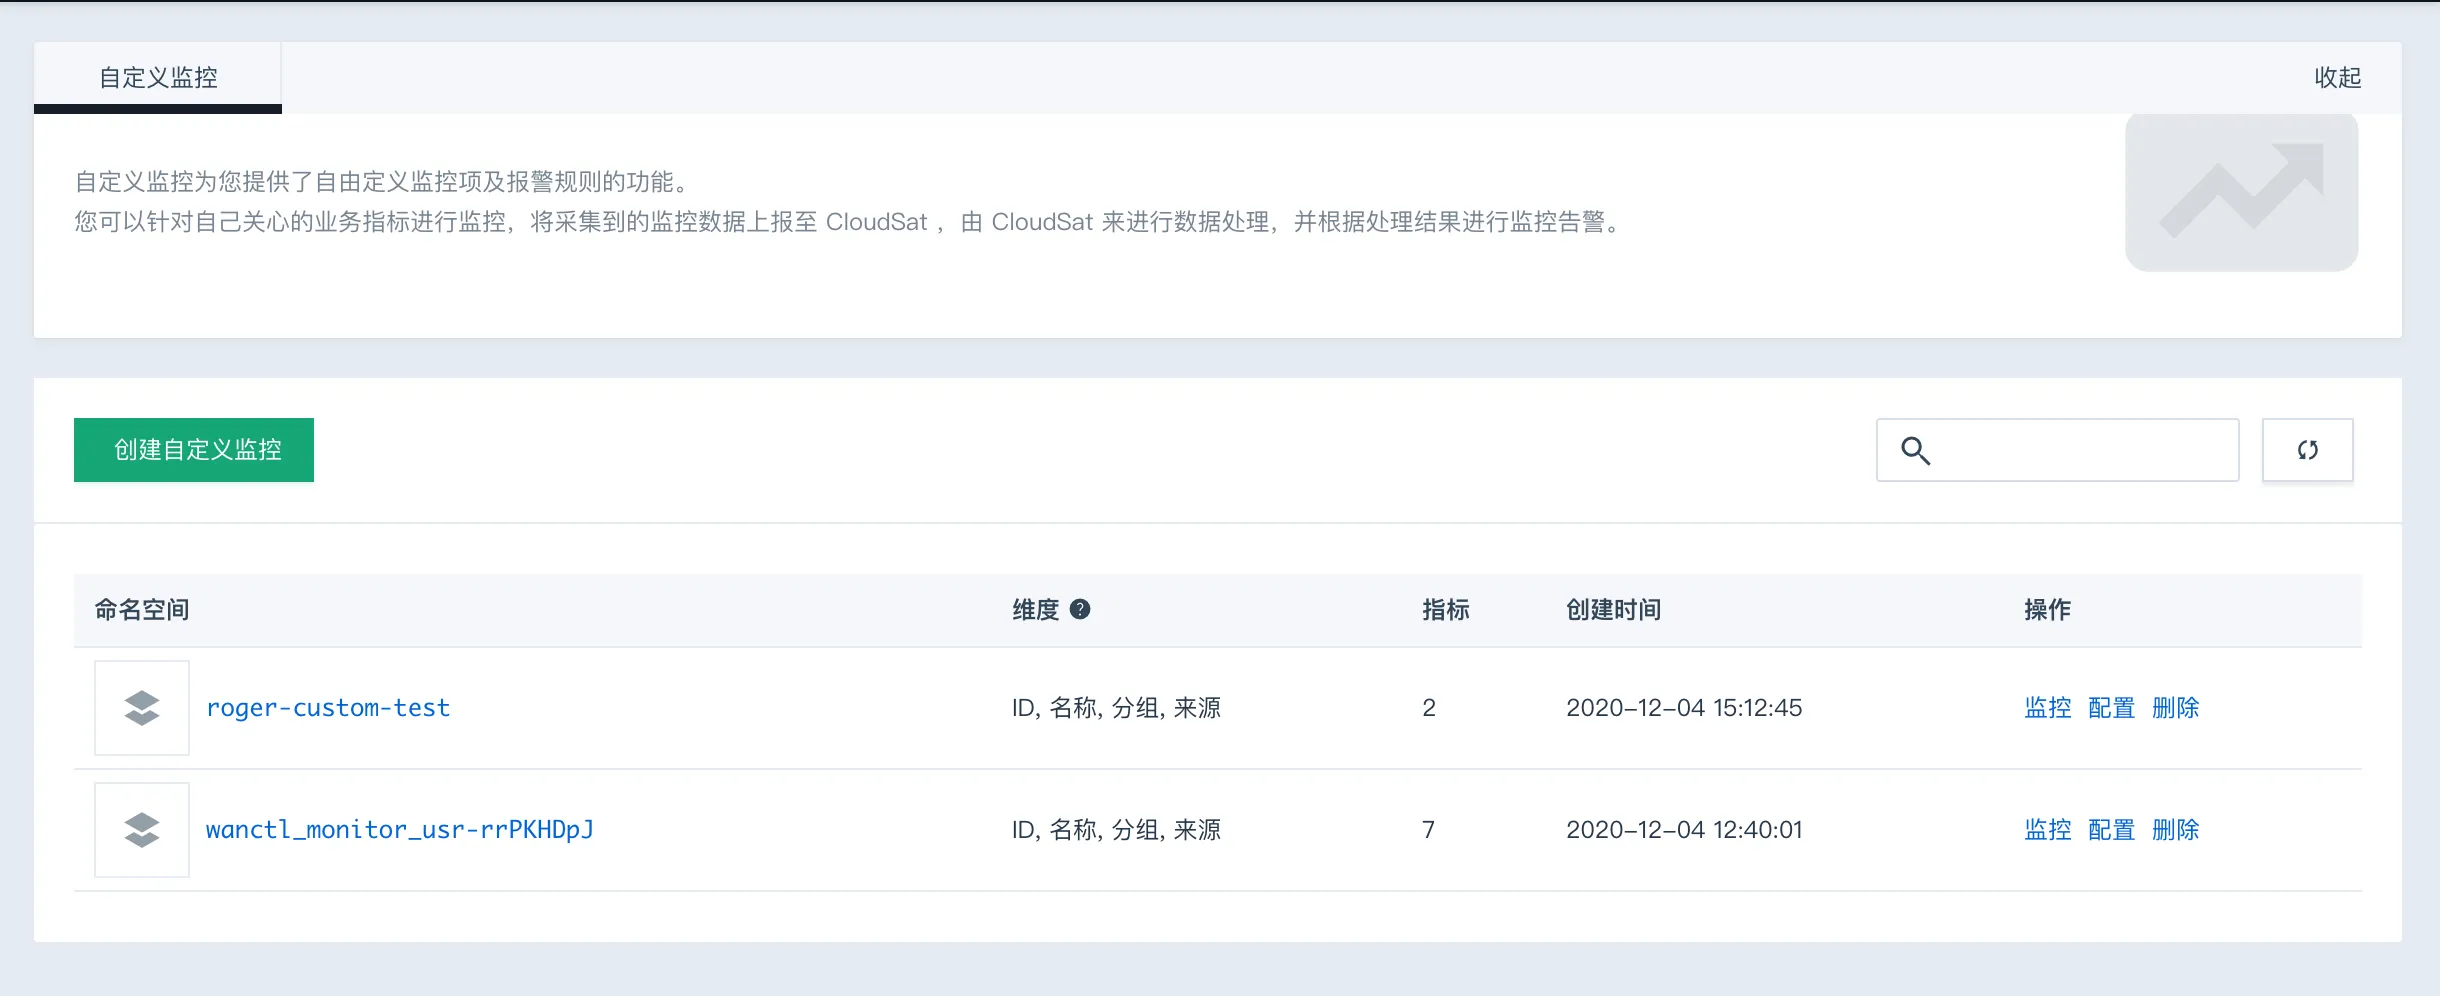This screenshot has height=996, width=2440.
Task: Click the magnifier search icon
Action: (1915, 451)
